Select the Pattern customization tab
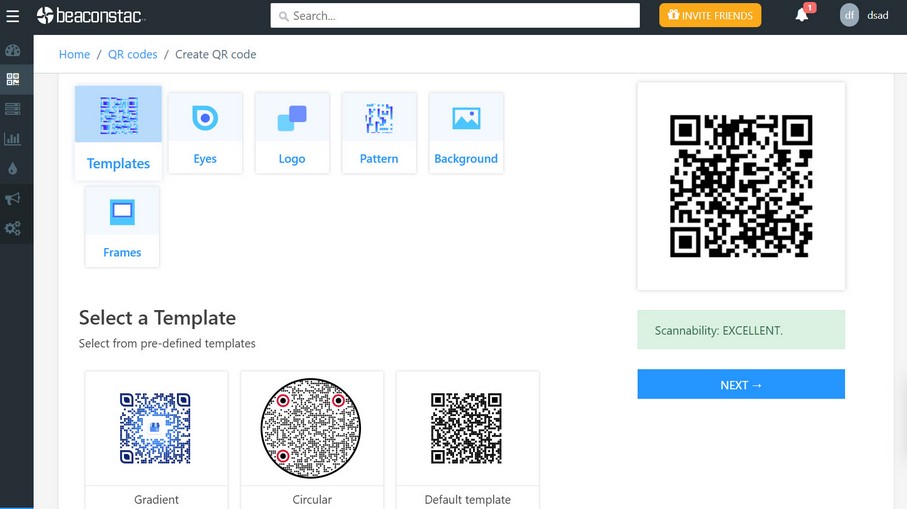907x509 pixels. pos(379,133)
